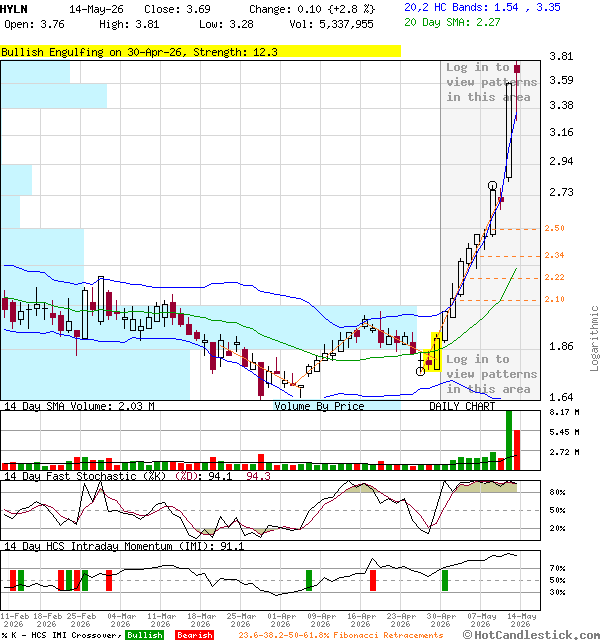
Task: Click the circled high marker near 07-May
Action: point(493,186)
